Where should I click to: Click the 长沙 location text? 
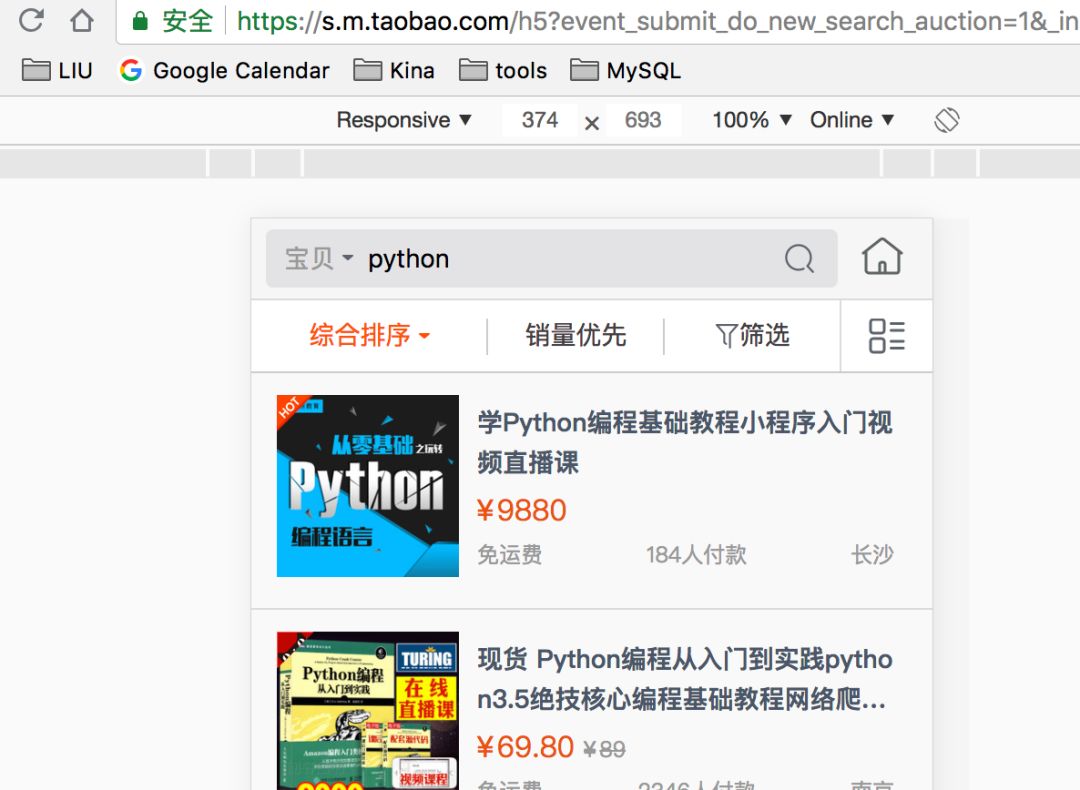click(872, 554)
